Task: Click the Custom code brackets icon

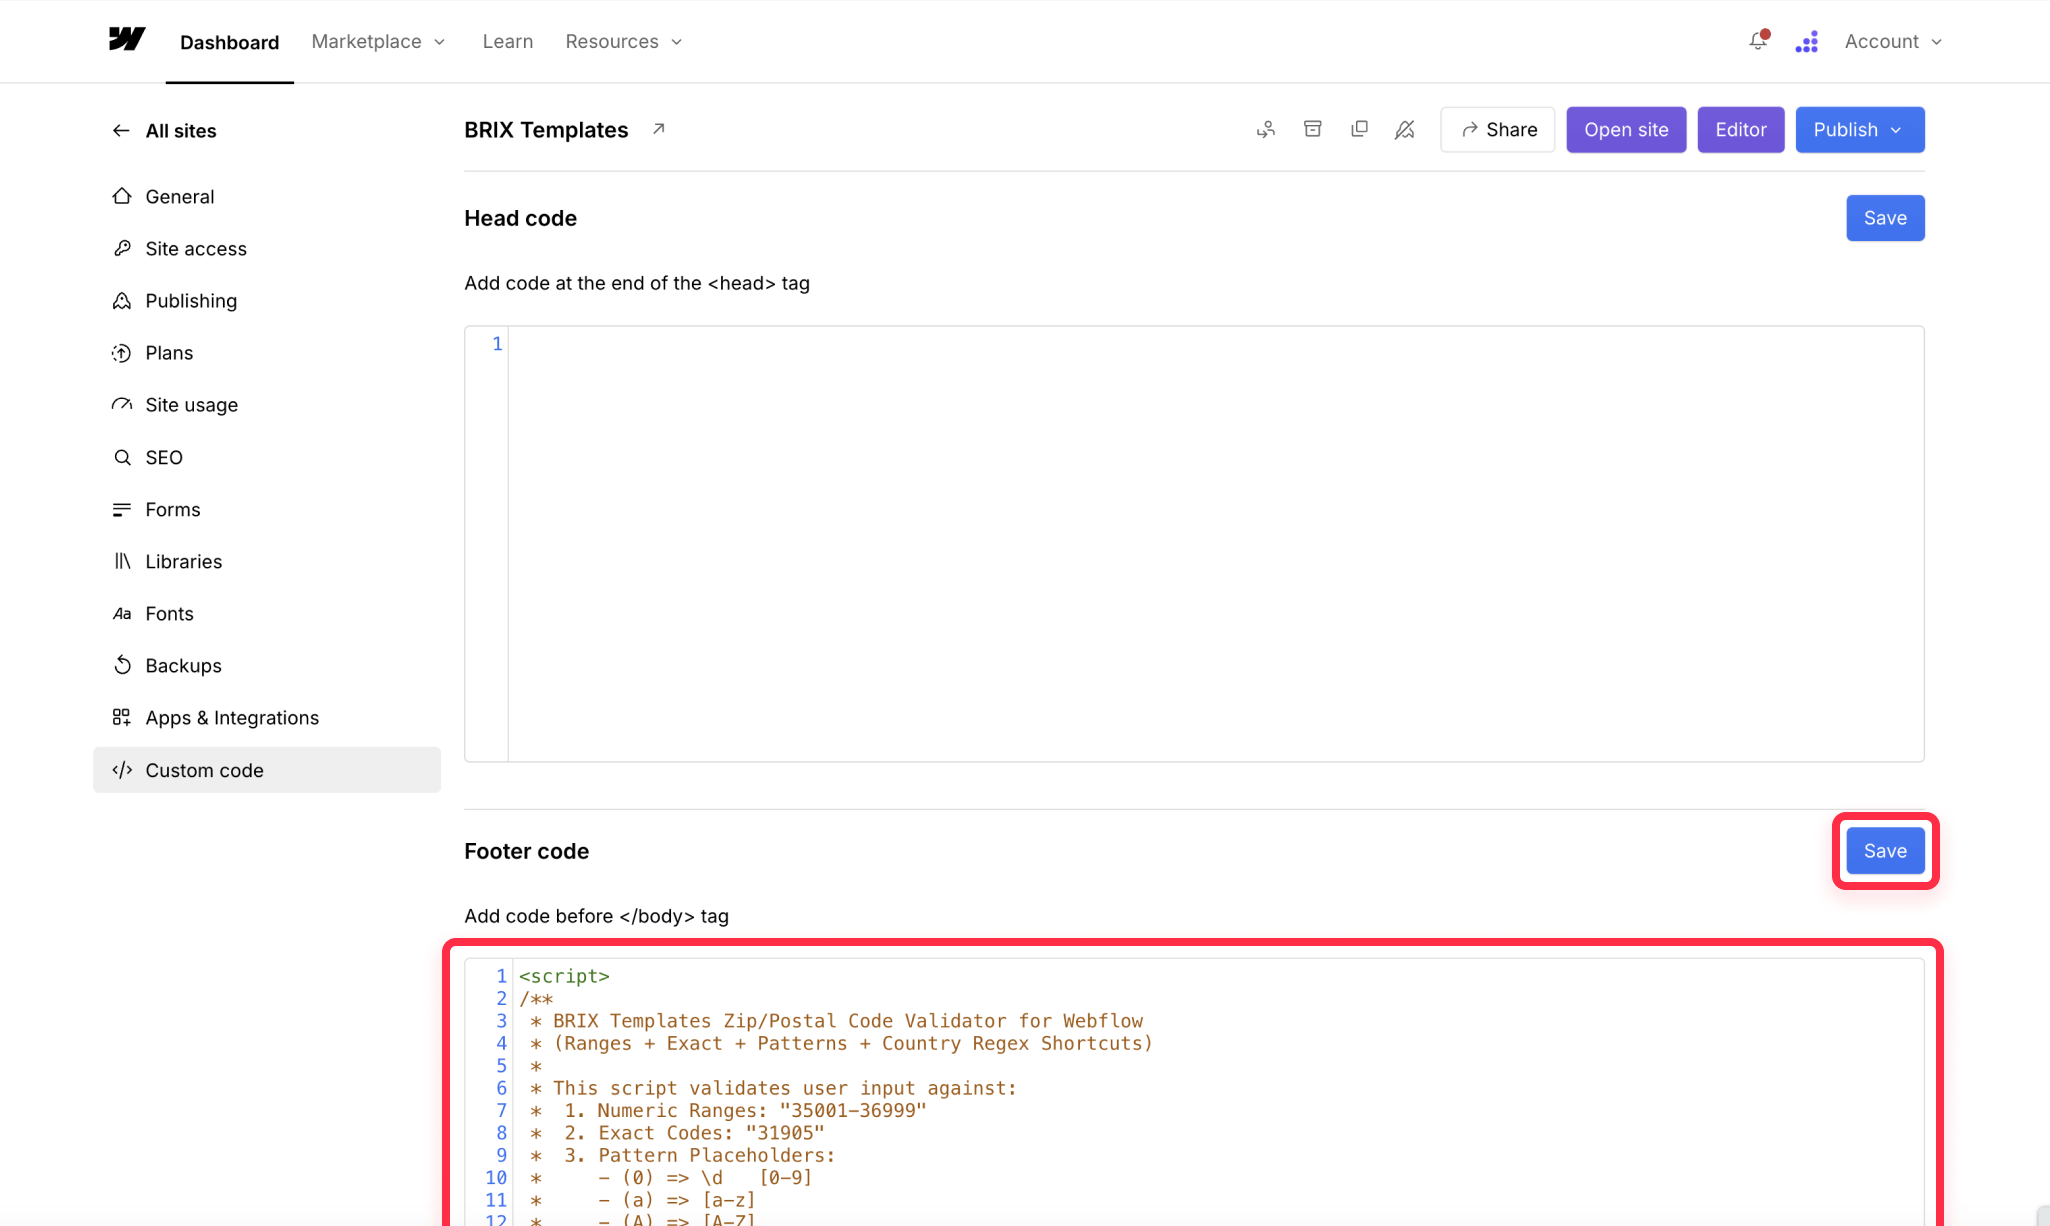Action: (x=122, y=770)
